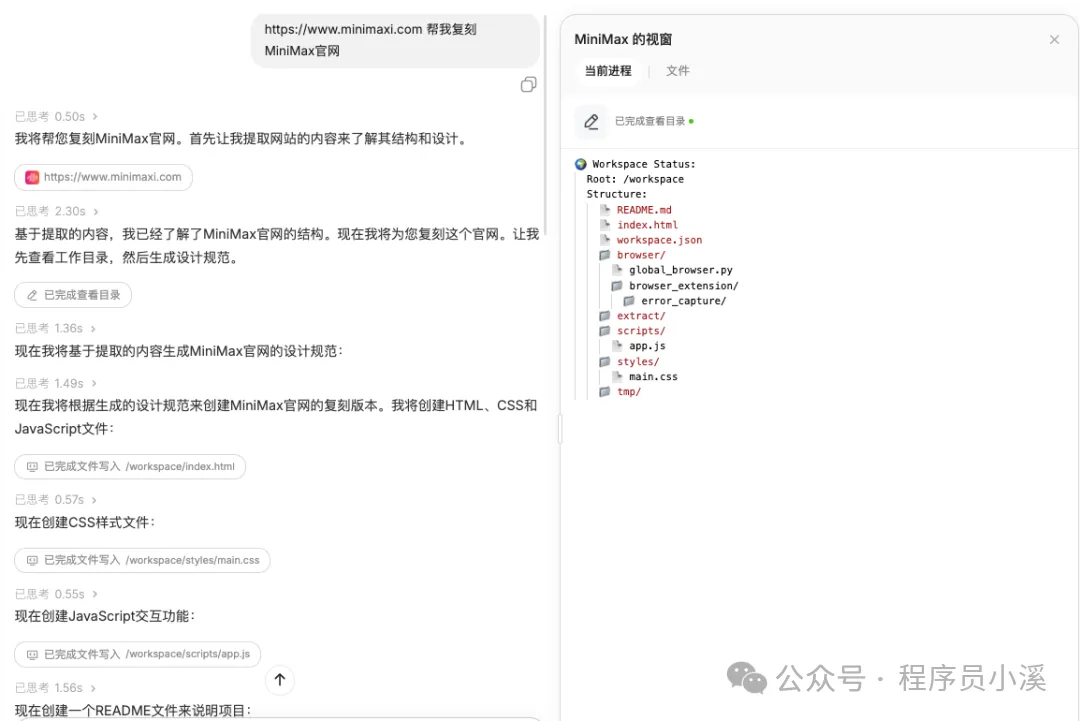
Task: Click the 'Root: /workspace' text line
Action: tap(635, 179)
